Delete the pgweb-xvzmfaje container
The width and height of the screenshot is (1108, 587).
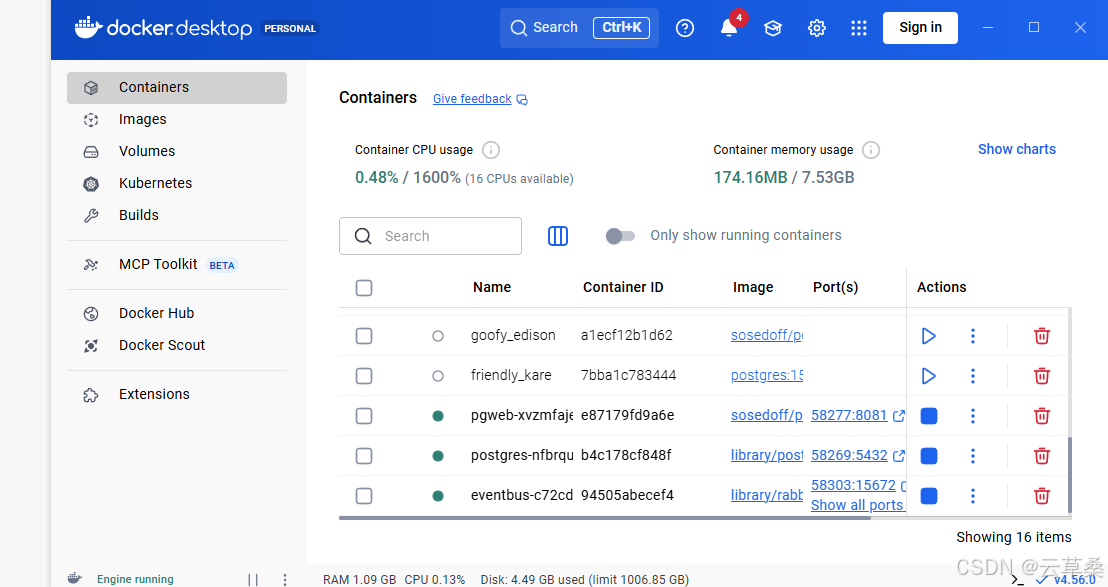click(x=1042, y=416)
